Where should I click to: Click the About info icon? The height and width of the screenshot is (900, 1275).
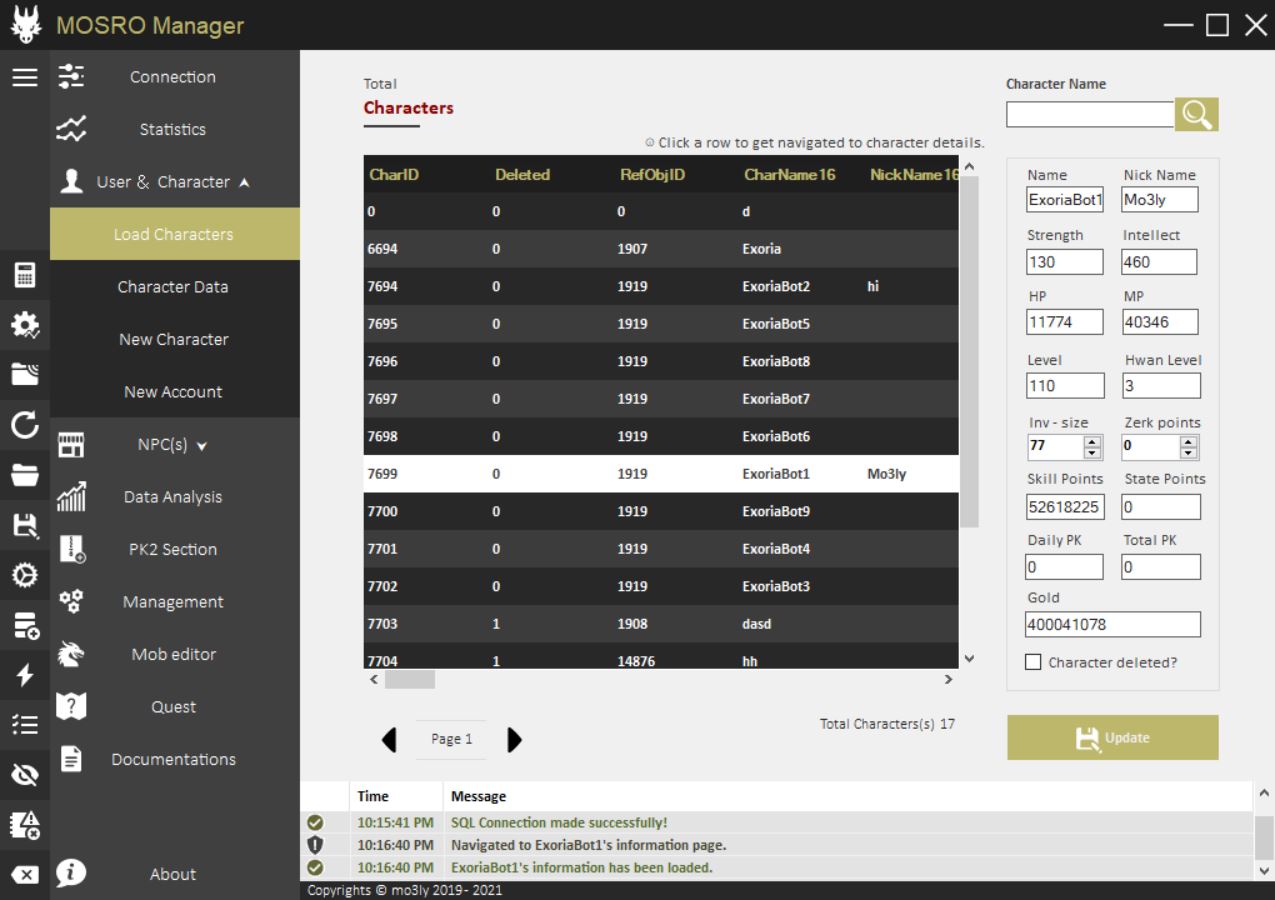coord(71,873)
